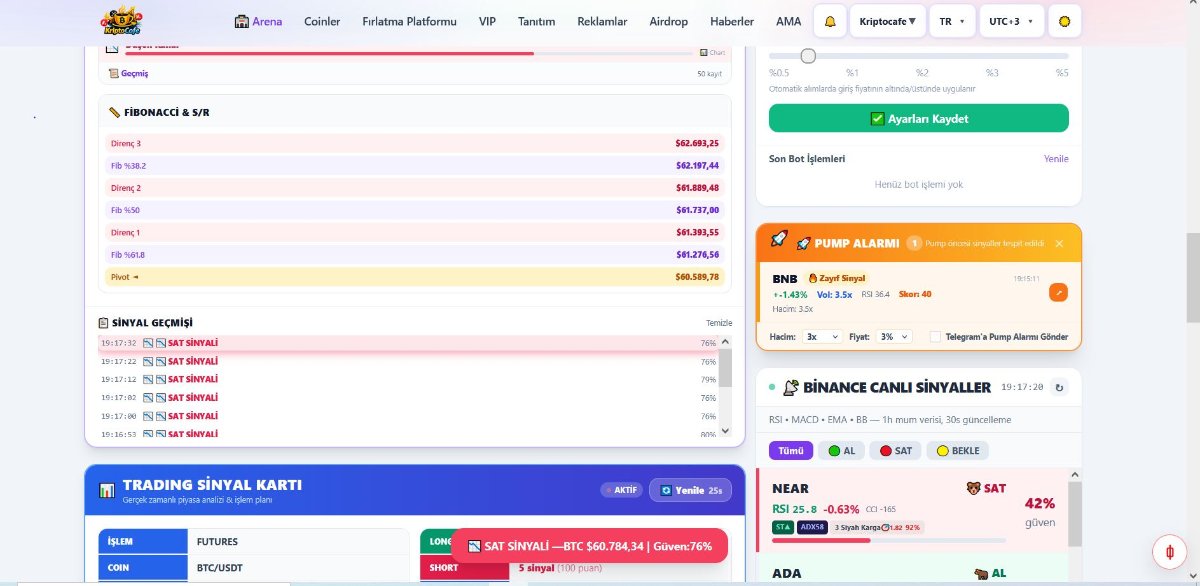Click the 19:17:32 SAT SİNYALİ chart icon

(148, 343)
